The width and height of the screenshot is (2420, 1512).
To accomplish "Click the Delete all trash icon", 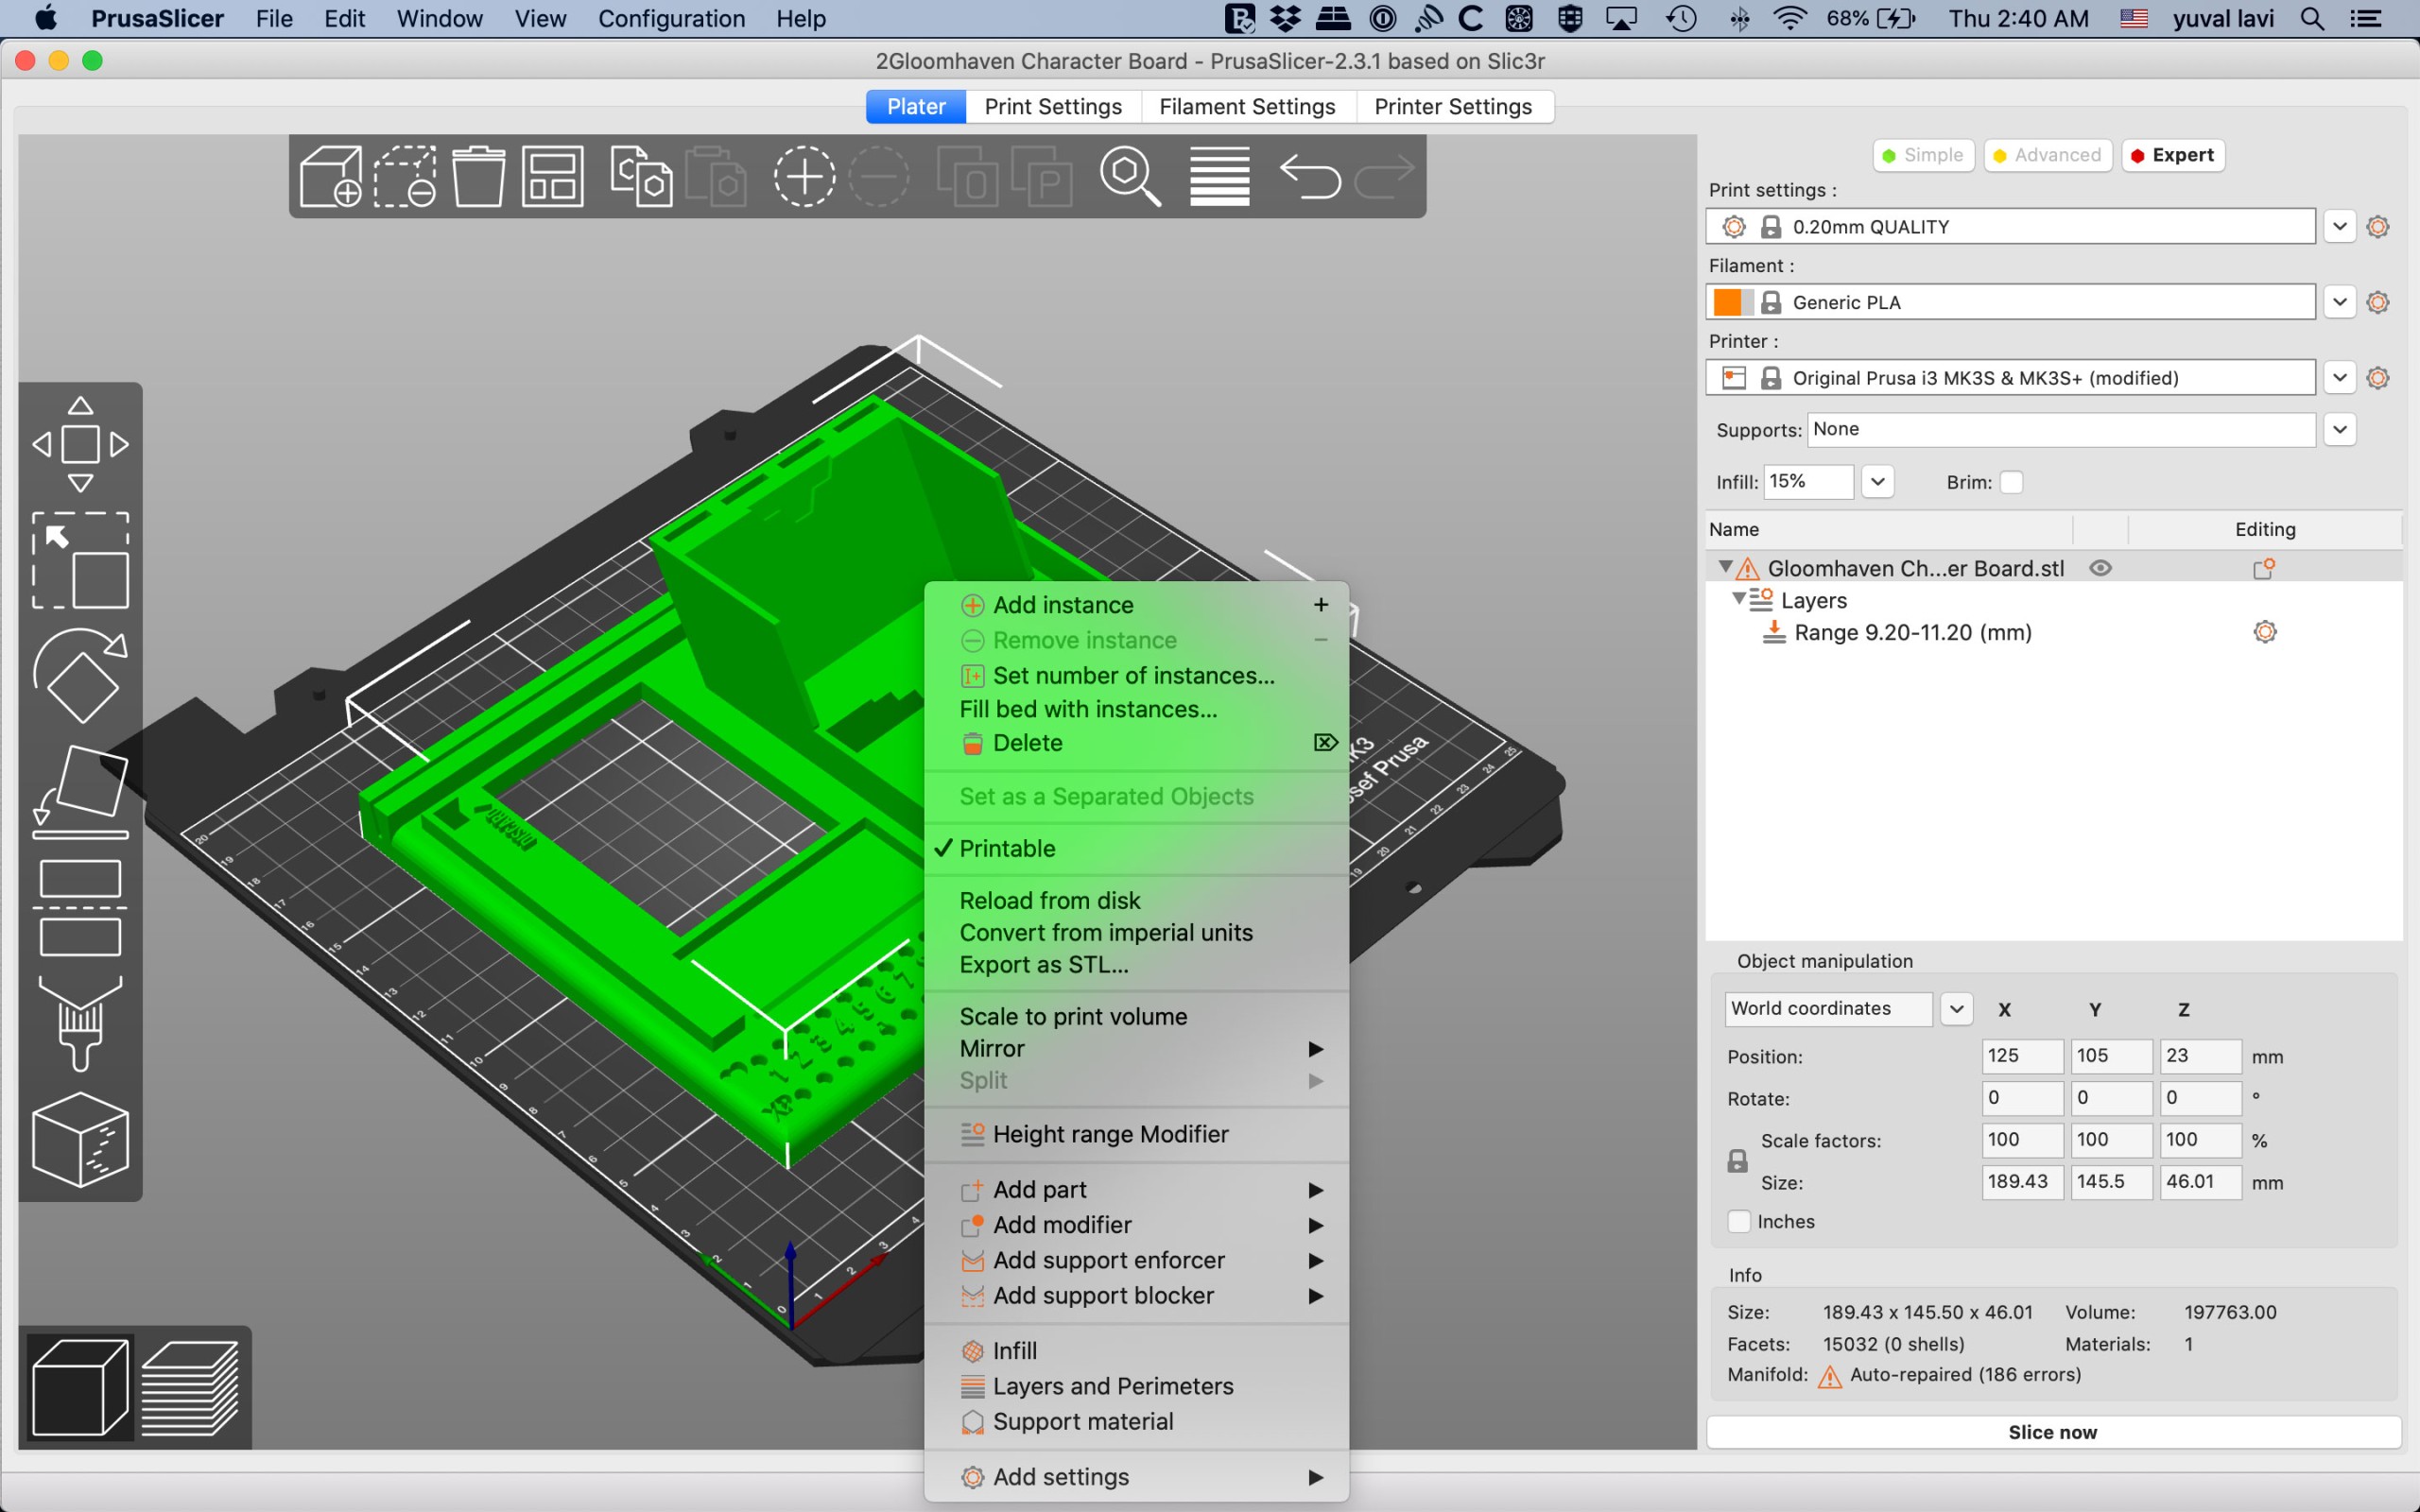I will [478, 176].
